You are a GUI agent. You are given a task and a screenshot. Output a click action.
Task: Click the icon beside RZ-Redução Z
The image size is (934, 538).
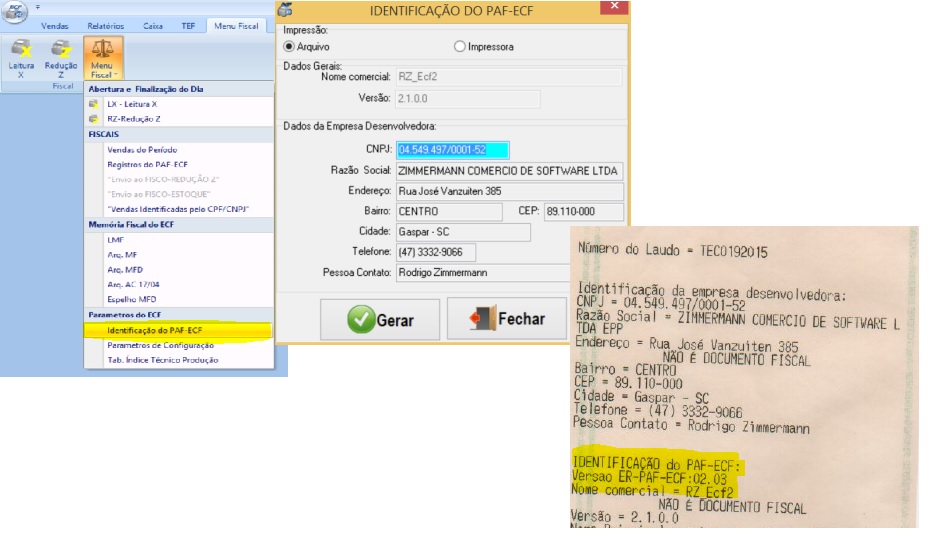click(94, 118)
